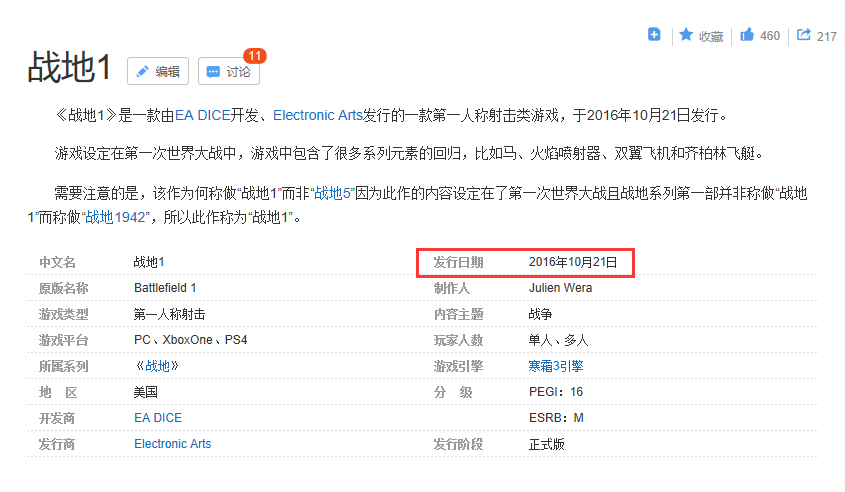Open the 战地 series link in table
Image resolution: width=845 pixels, height=492 pixels.
(x=157, y=366)
